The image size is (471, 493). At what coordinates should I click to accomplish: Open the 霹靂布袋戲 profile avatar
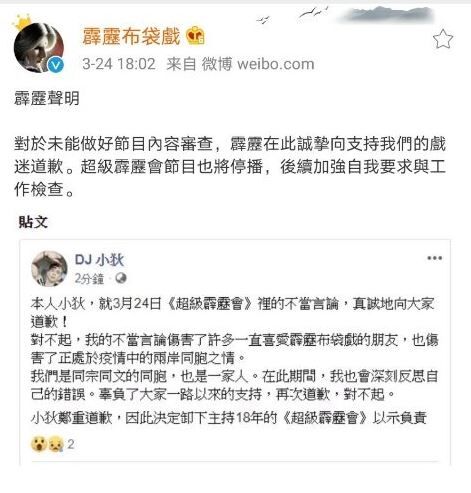click(39, 47)
